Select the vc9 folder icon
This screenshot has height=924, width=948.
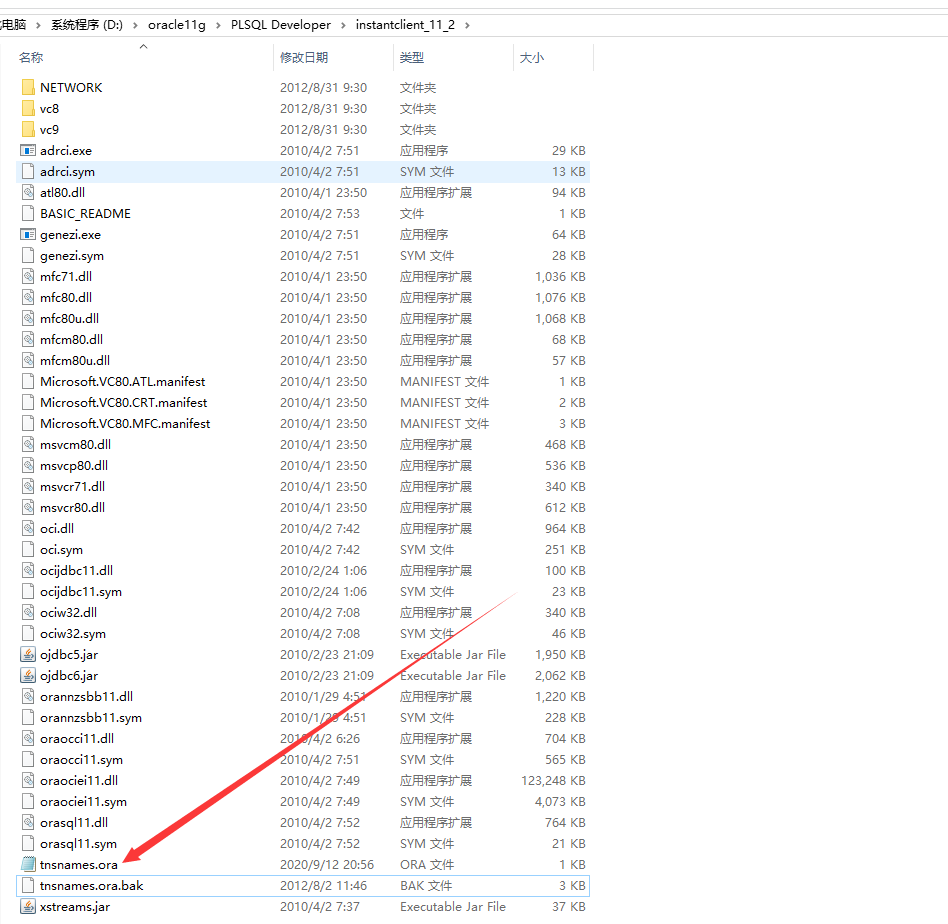(28, 129)
